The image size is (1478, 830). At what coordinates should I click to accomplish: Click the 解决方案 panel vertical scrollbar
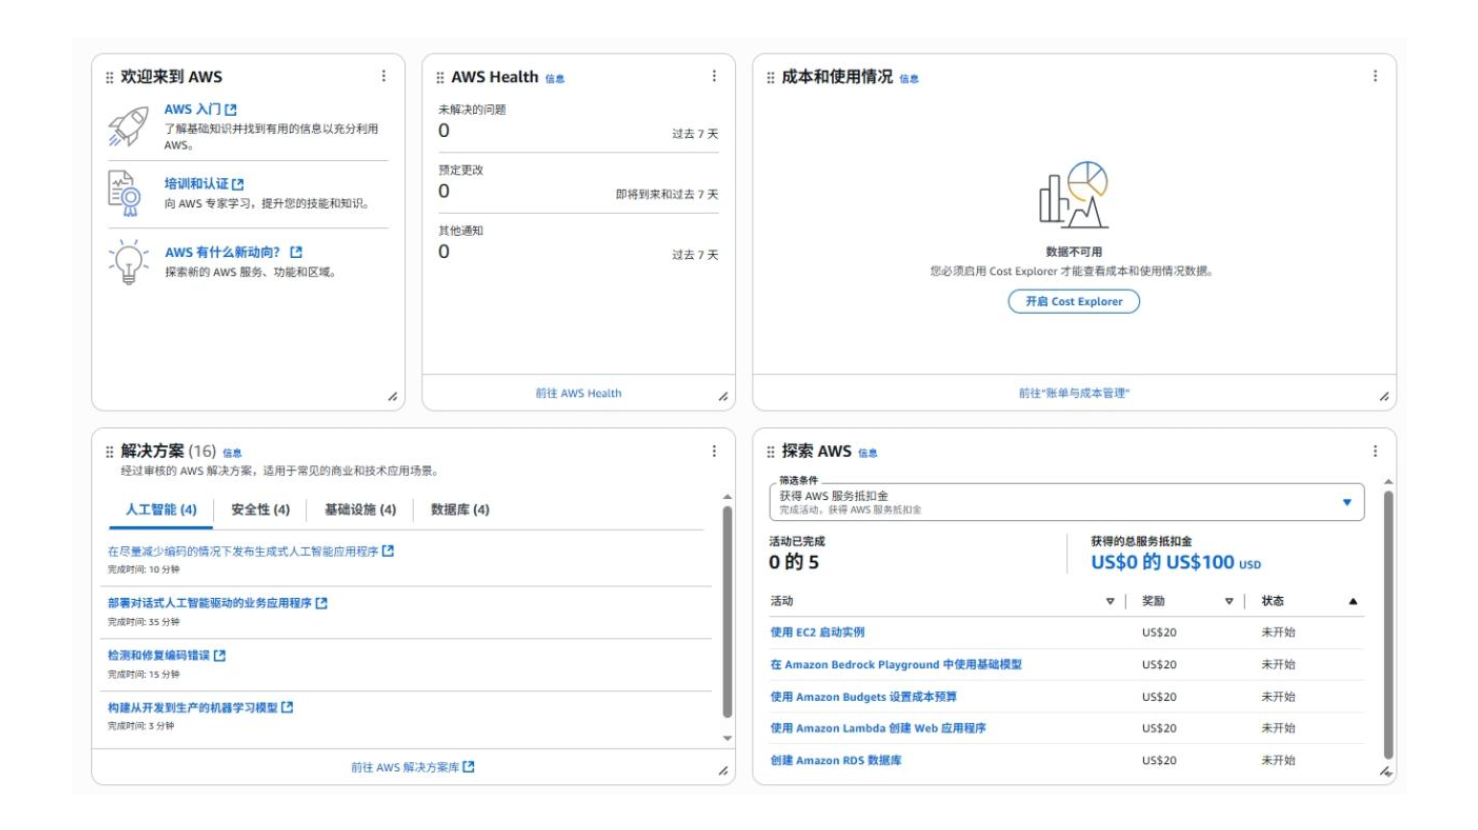(727, 610)
